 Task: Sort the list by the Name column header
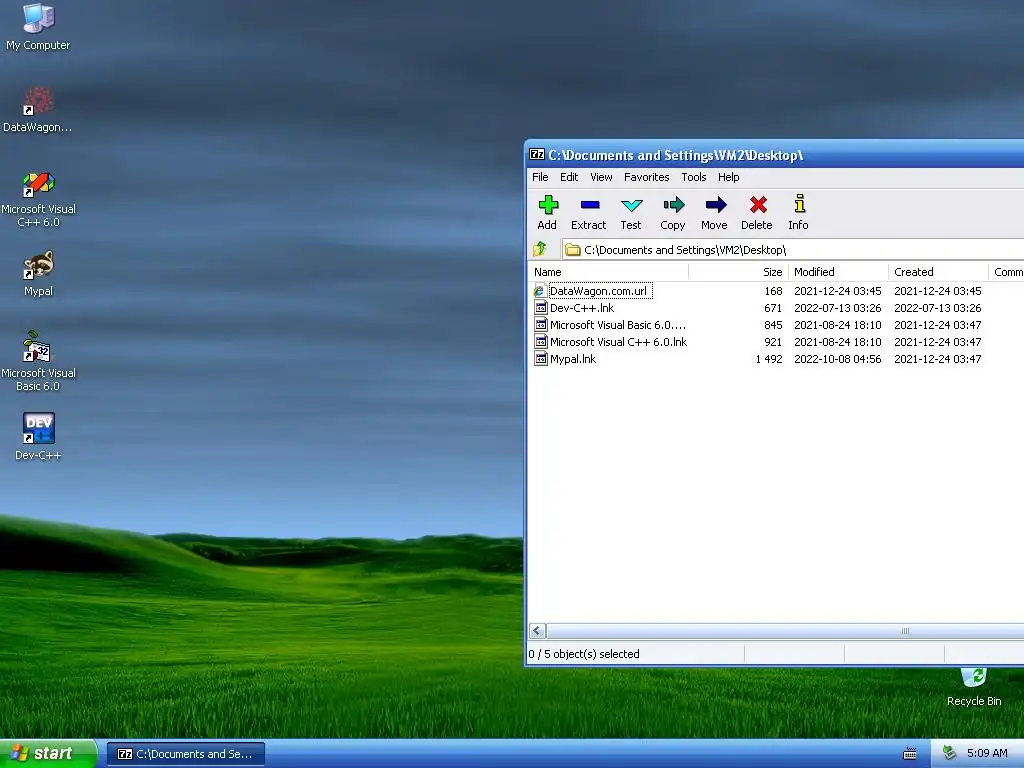click(608, 272)
